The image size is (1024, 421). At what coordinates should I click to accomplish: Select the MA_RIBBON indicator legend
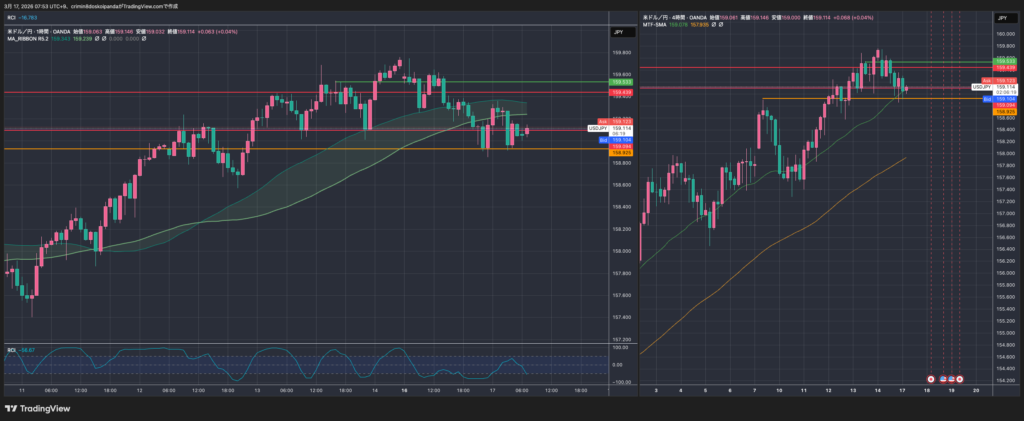[27, 41]
